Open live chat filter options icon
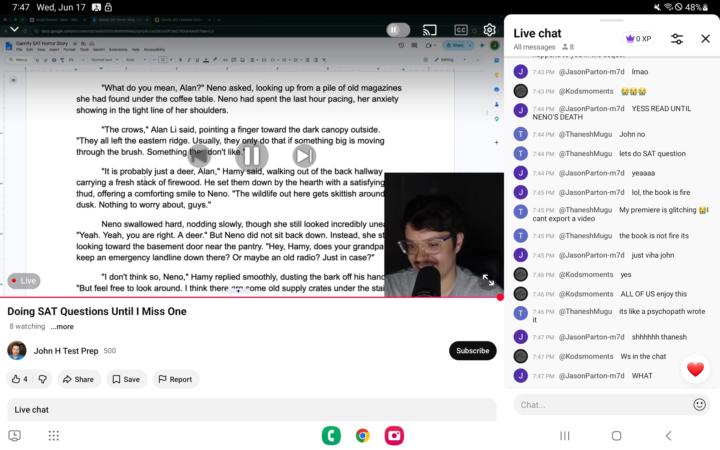Image resolution: width=720 pixels, height=450 pixels. pos(677,39)
